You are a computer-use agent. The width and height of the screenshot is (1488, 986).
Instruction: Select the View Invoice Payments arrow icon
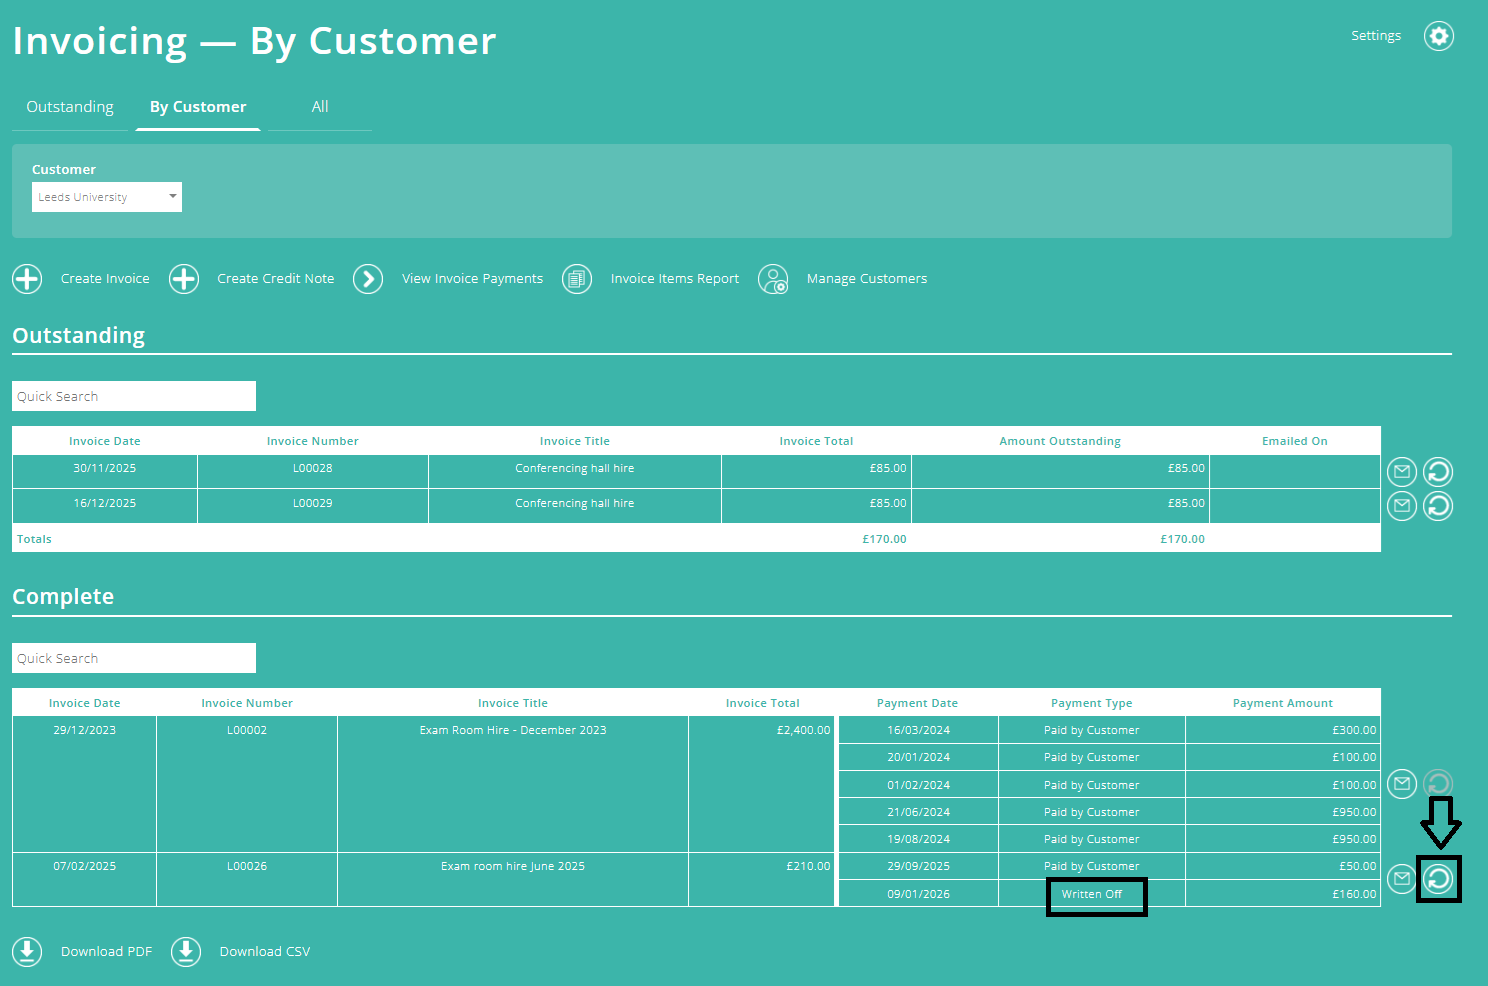click(368, 279)
